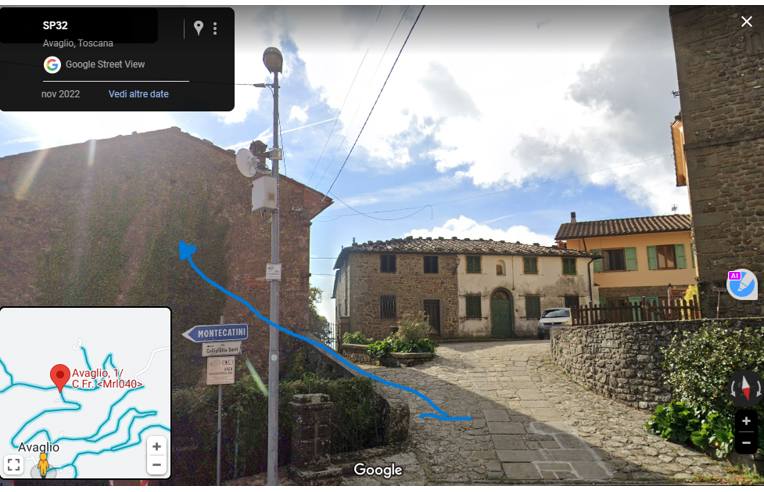Click the location pin icon in the info panel
764x492 pixels.
click(198, 28)
